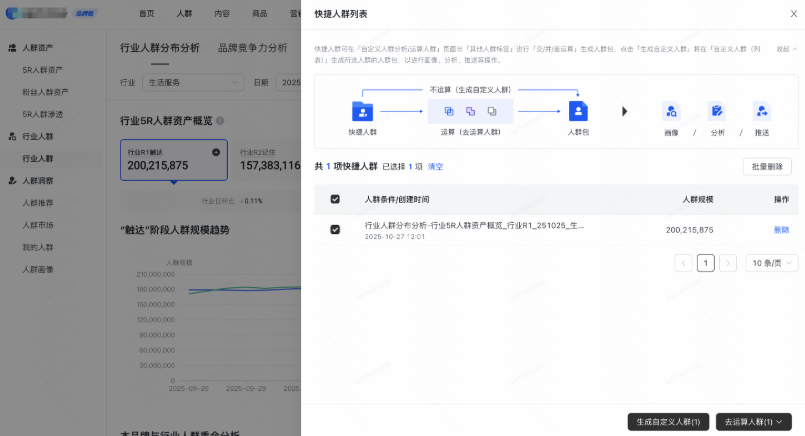Click 生成自定义人群(1) button

pos(668,422)
